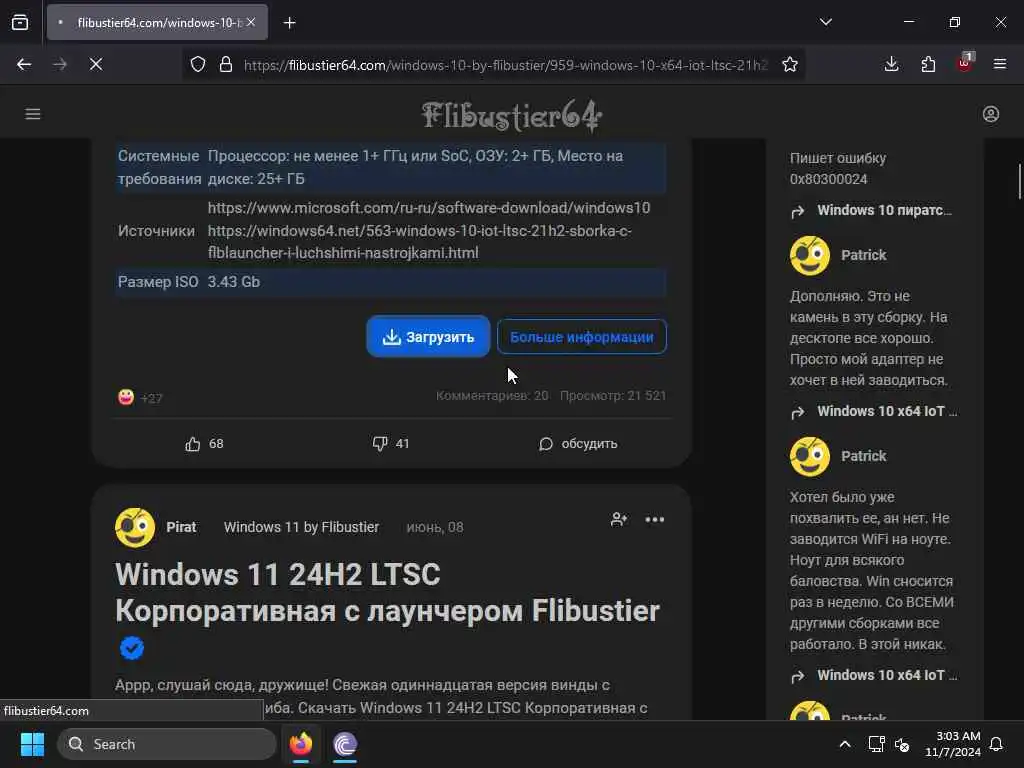Click the first Patrick comment avatar
Viewport: 1024px width, 768px height.
coord(810,255)
